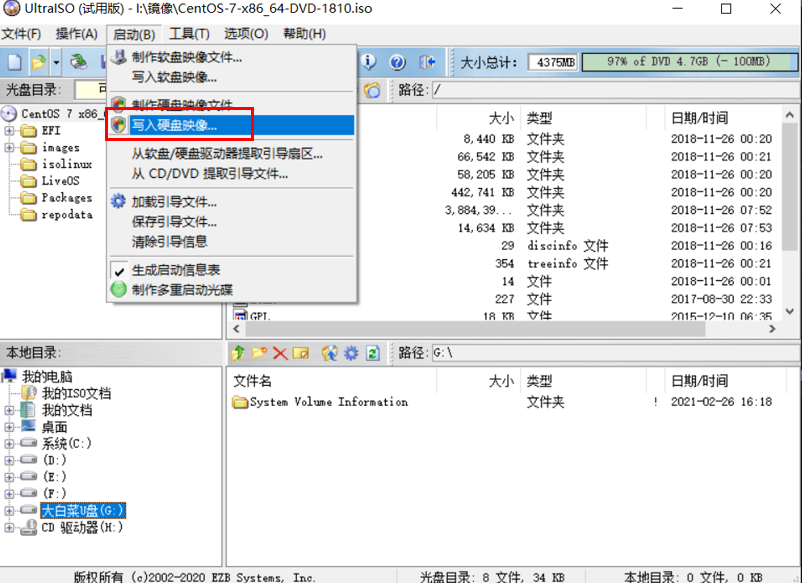Expand the 我的文档 tree node
This screenshot has height=583, width=802.
point(9,410)
